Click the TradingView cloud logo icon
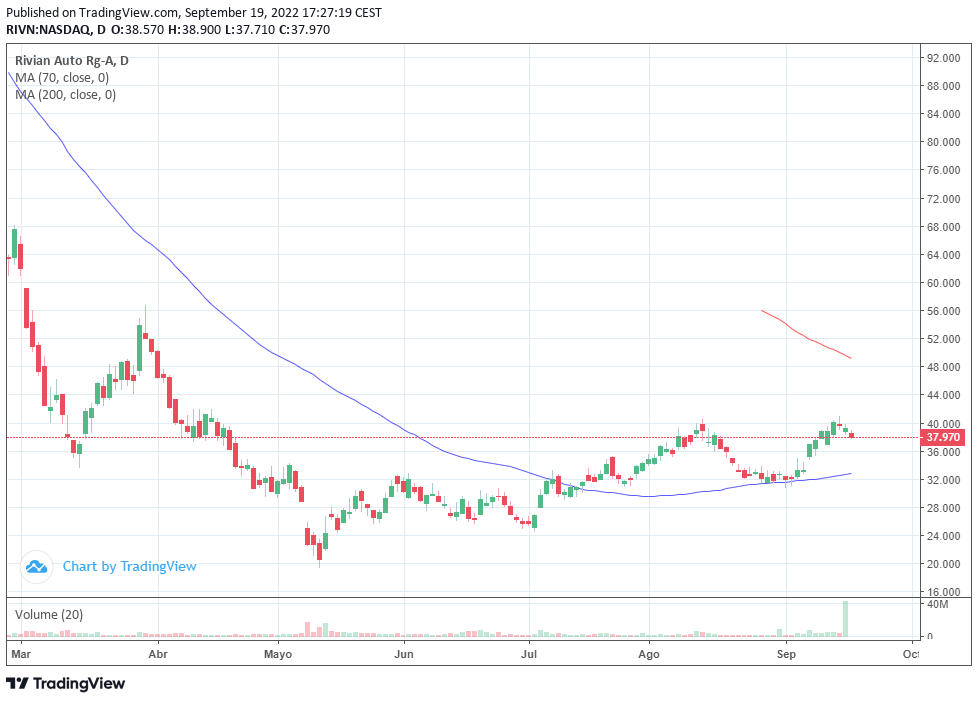This screenshot has width=978, height=702. pos(36,567)
